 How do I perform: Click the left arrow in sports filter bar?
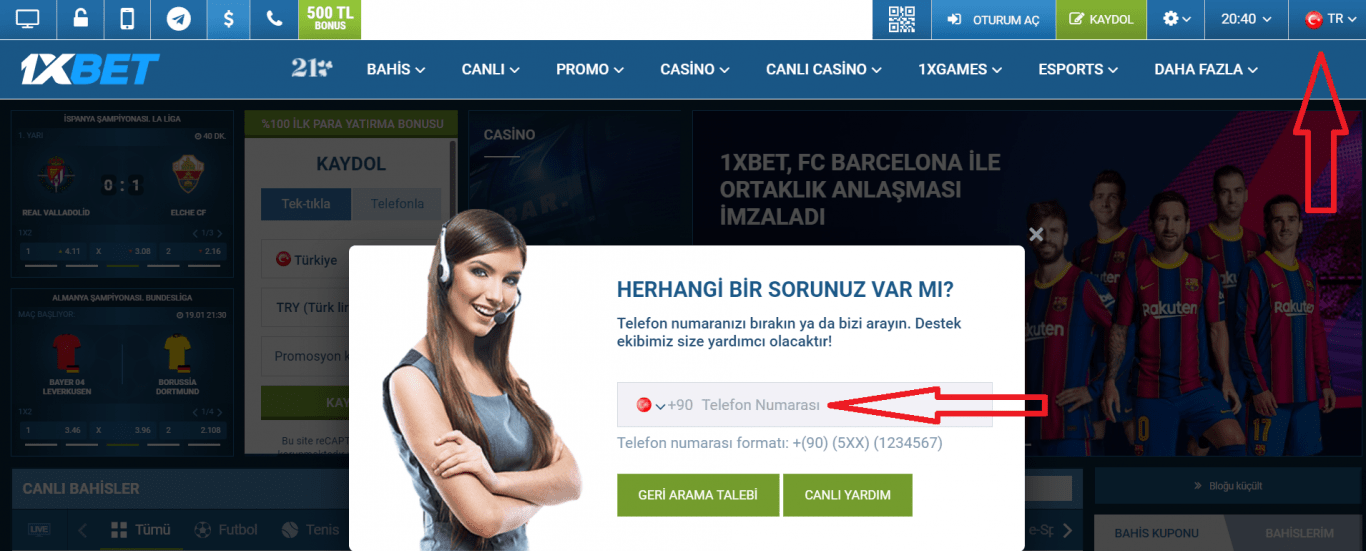click(x=83, y=529)
